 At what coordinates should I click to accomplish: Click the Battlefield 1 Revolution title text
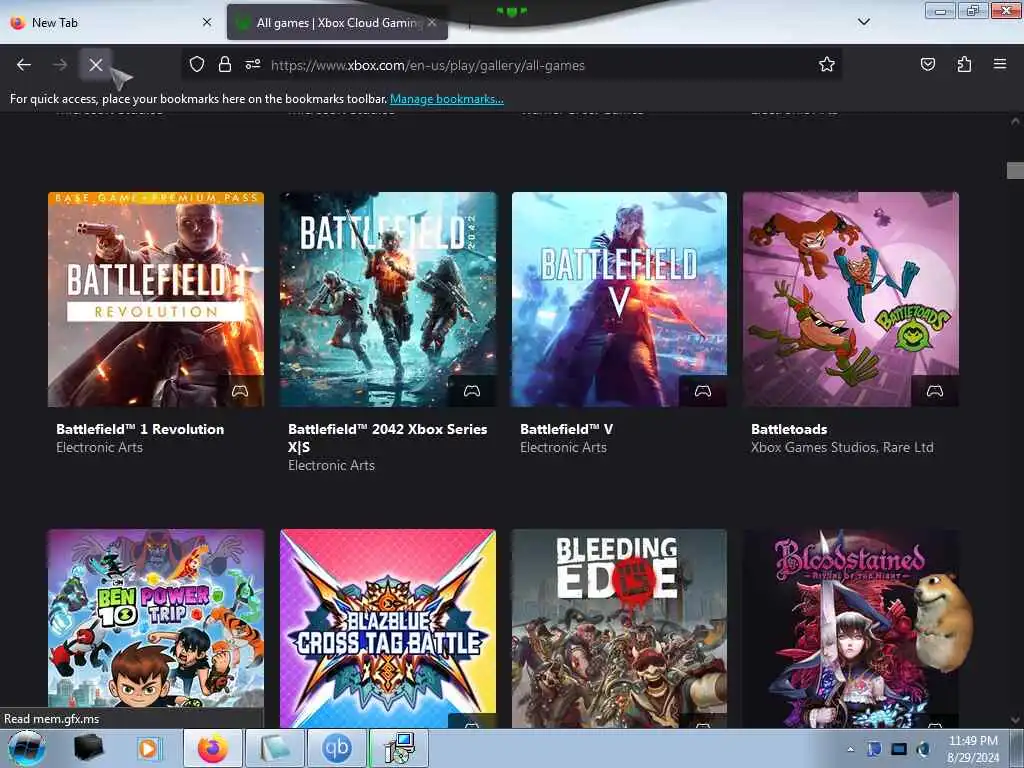(140, 429)
